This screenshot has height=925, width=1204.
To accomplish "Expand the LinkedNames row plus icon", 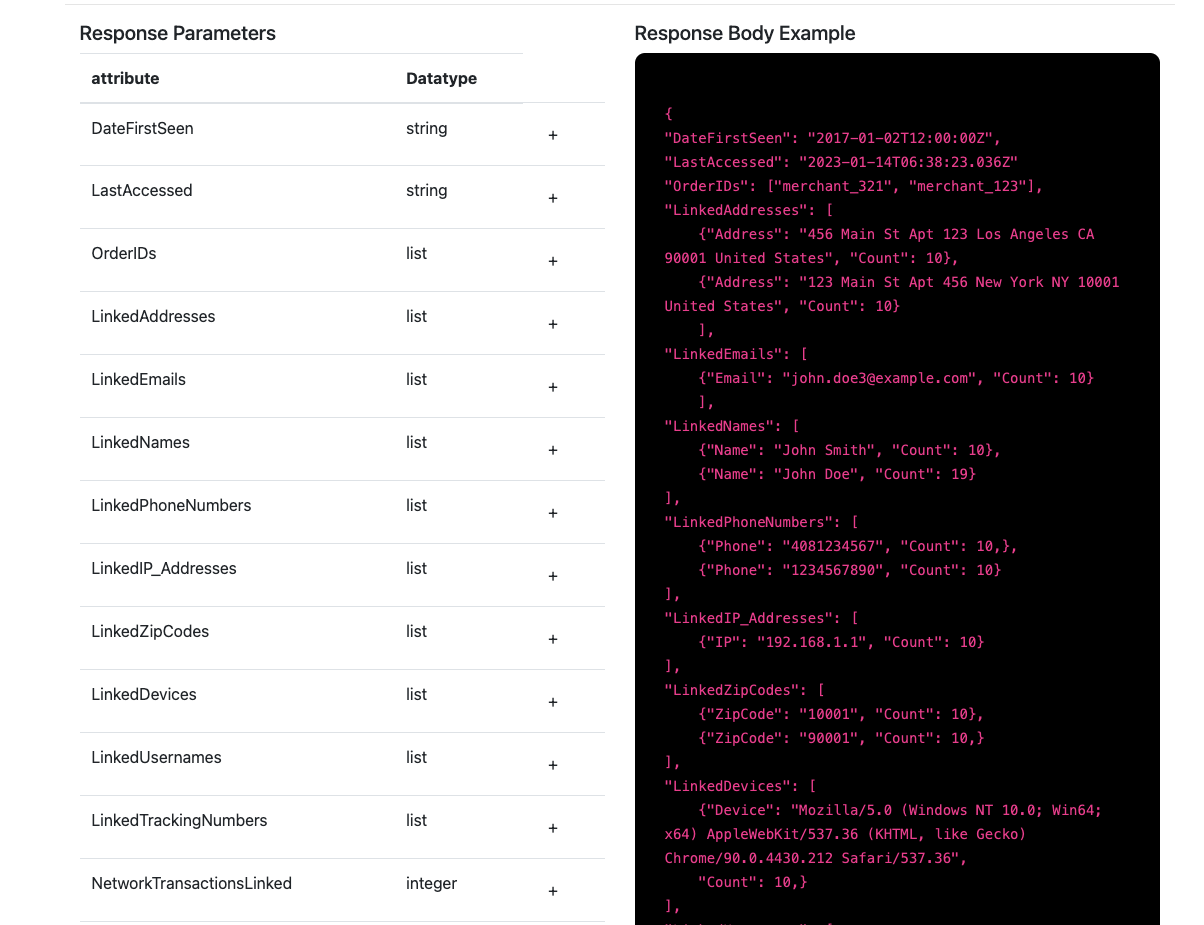I will click(x=553, y=450).
